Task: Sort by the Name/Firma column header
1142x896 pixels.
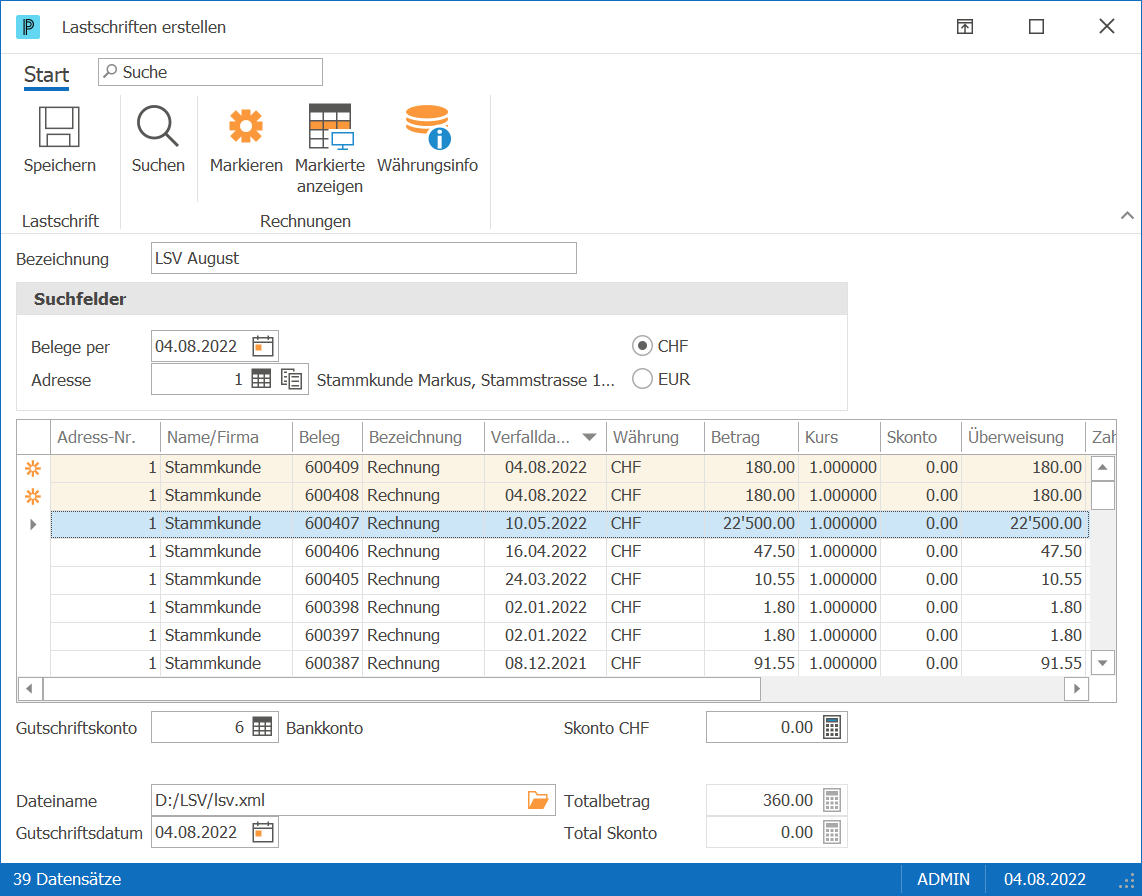Action: pyautogui.click(x=226, y=437)
